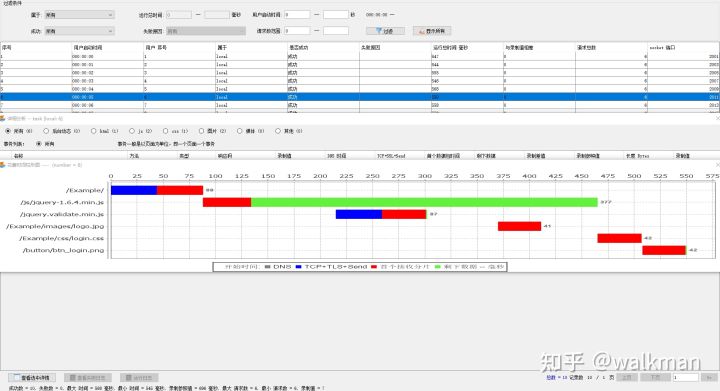Select the html resource type radio button
Screen dimensions: 720x391
[94, 131]
